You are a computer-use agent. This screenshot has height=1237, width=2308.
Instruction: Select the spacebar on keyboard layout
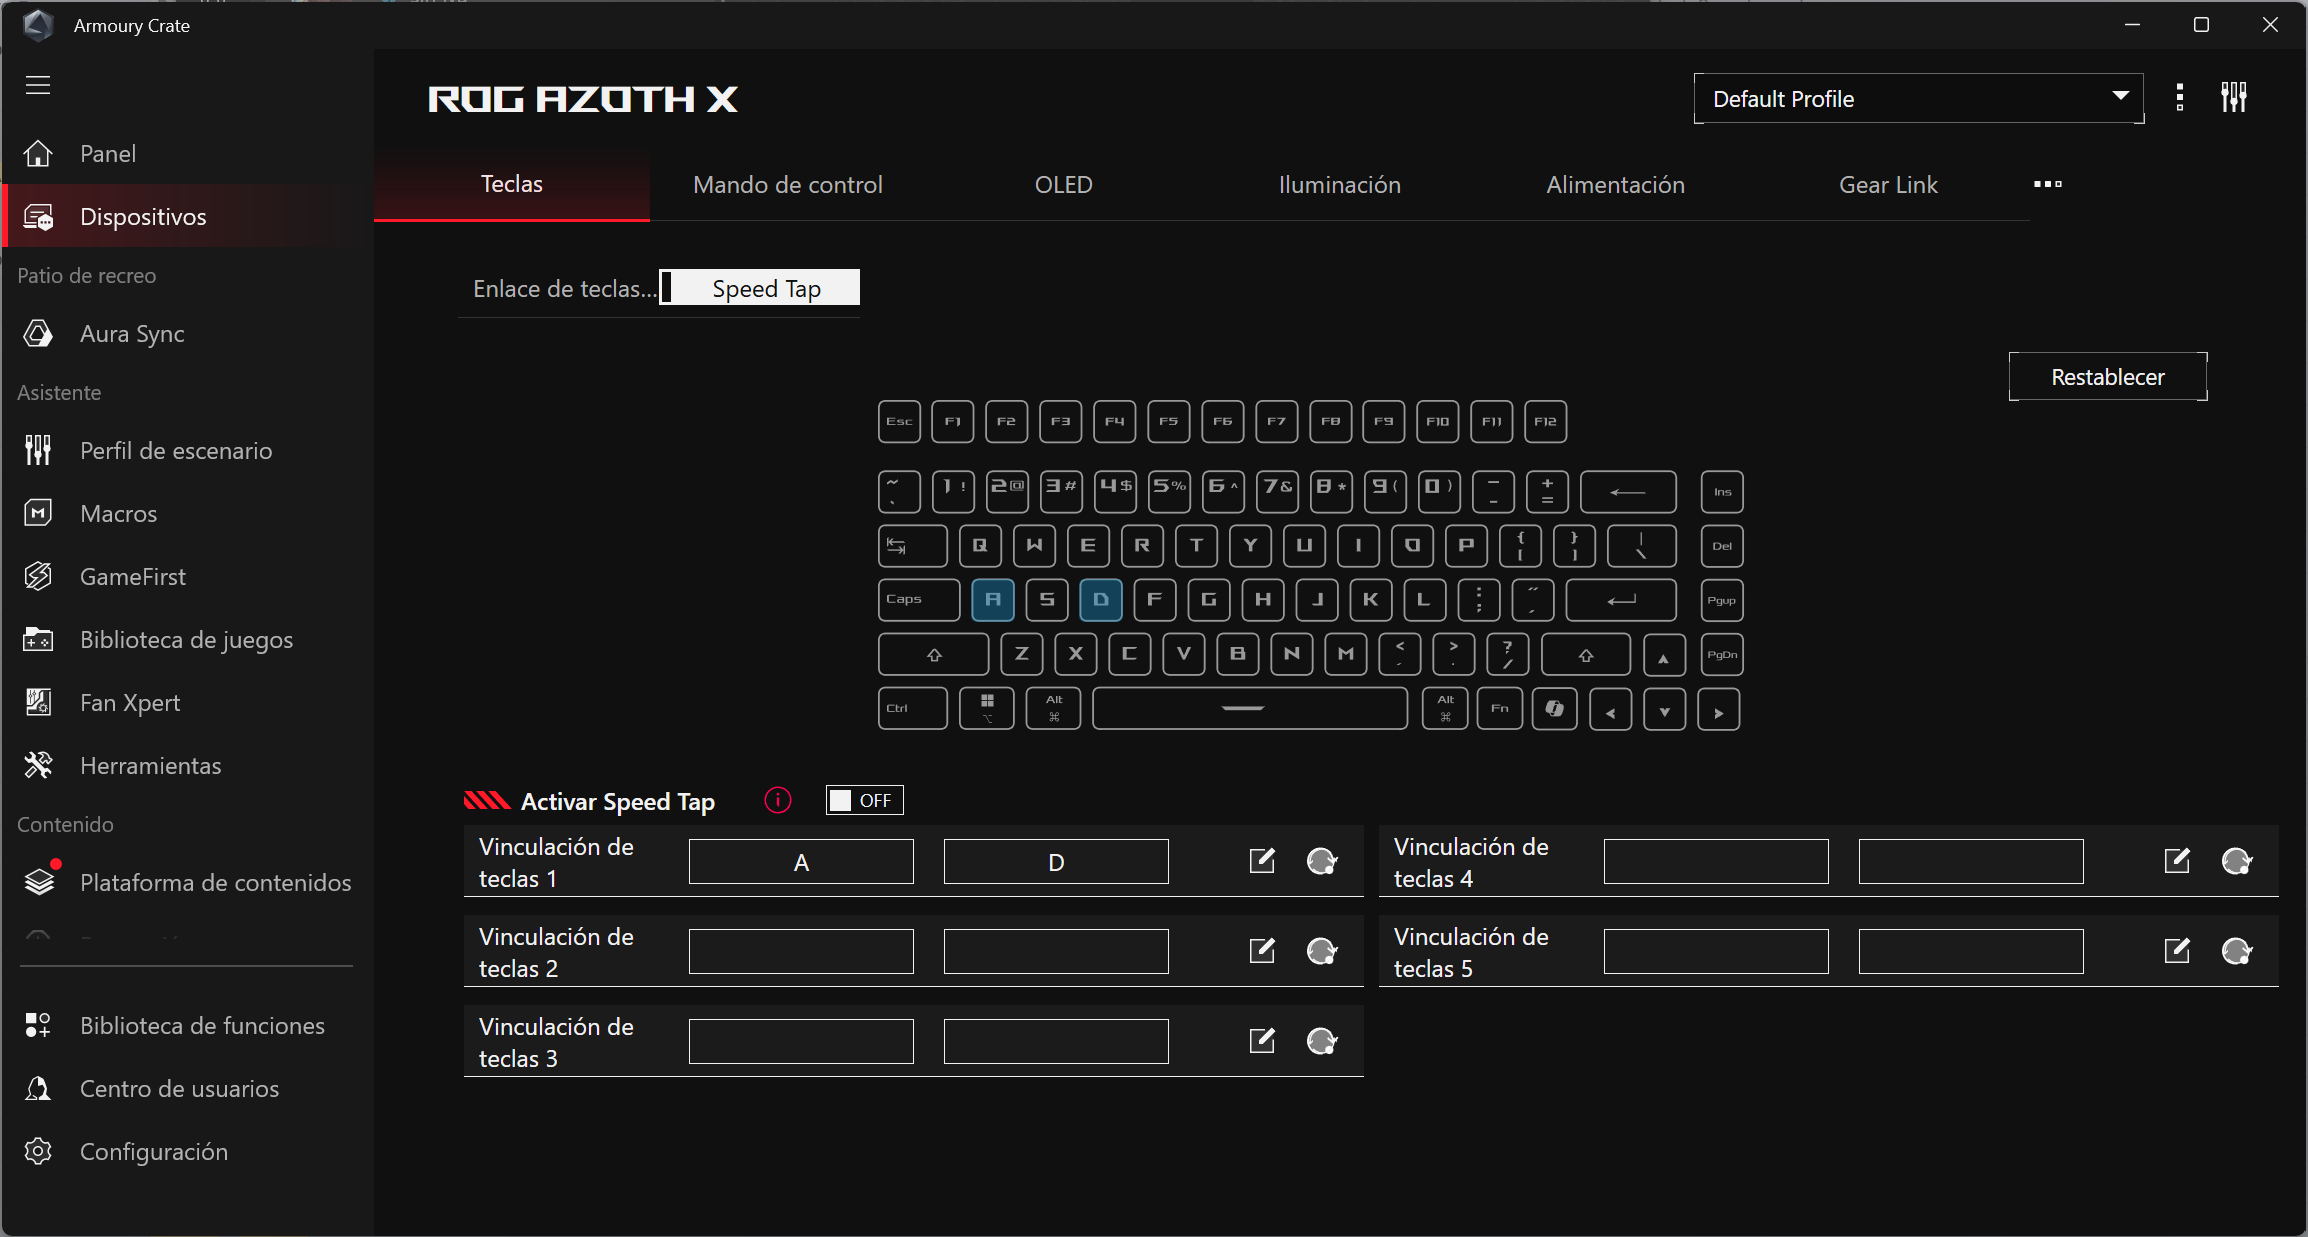pos(1250,709)
